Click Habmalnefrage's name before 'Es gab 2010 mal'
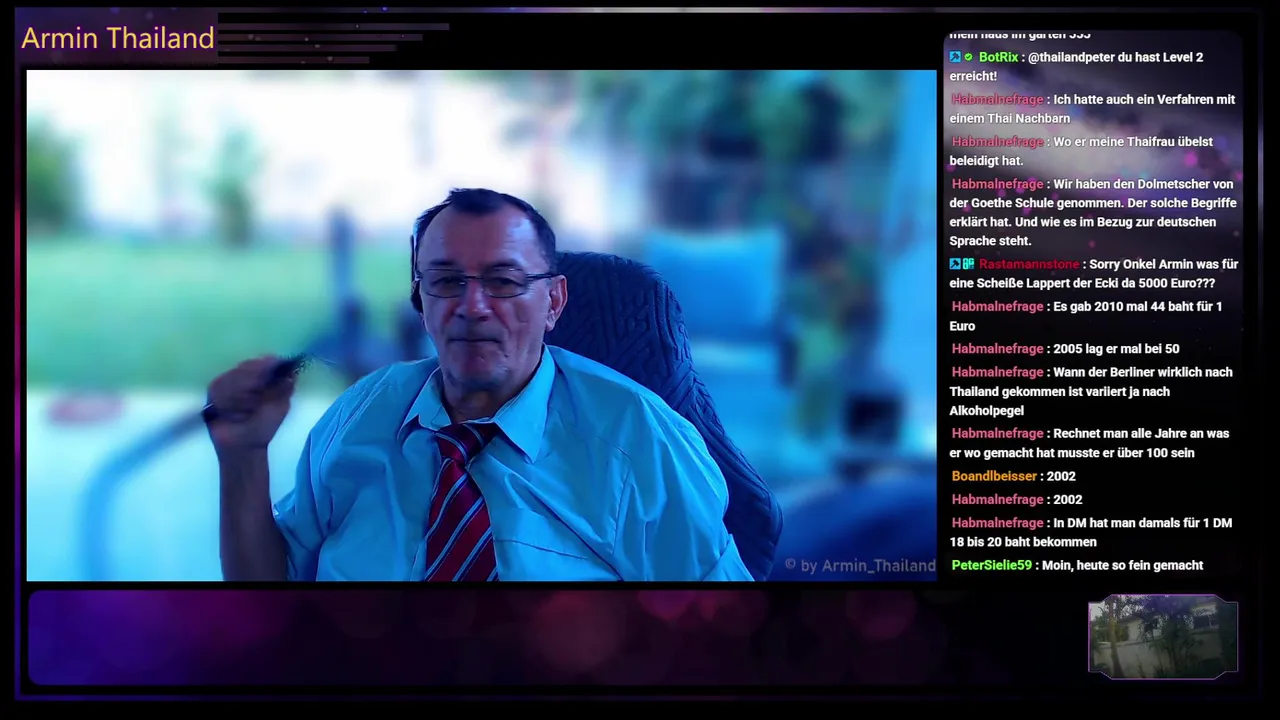The image size is (1280, 720). pyautogui.click(x=997, y=306)
